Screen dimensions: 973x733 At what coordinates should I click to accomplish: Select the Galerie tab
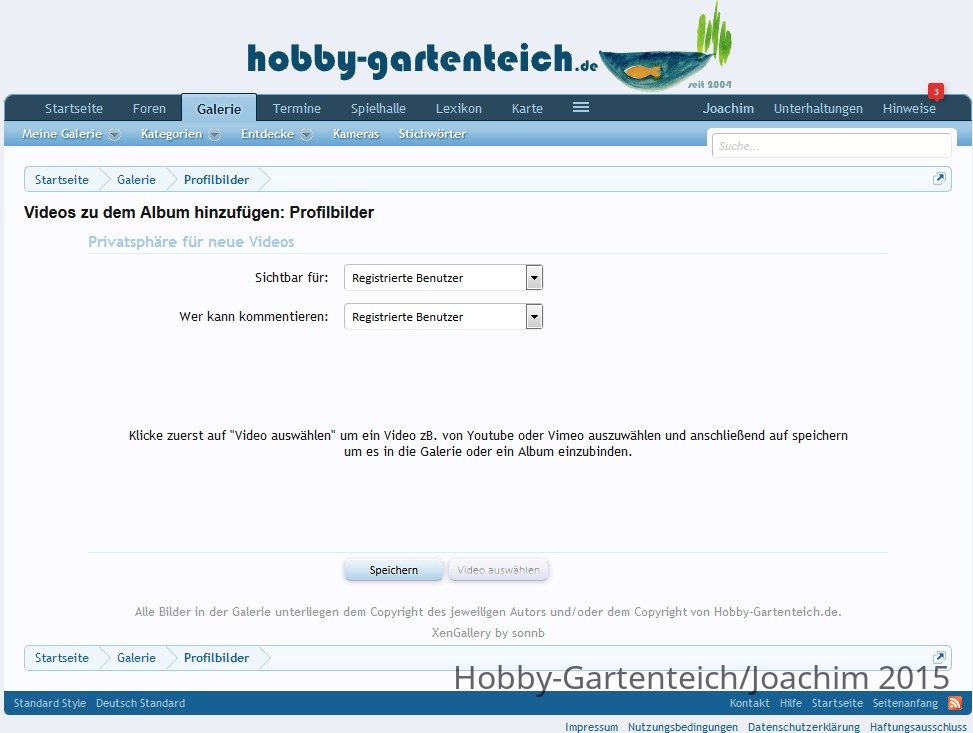[218, 108]
